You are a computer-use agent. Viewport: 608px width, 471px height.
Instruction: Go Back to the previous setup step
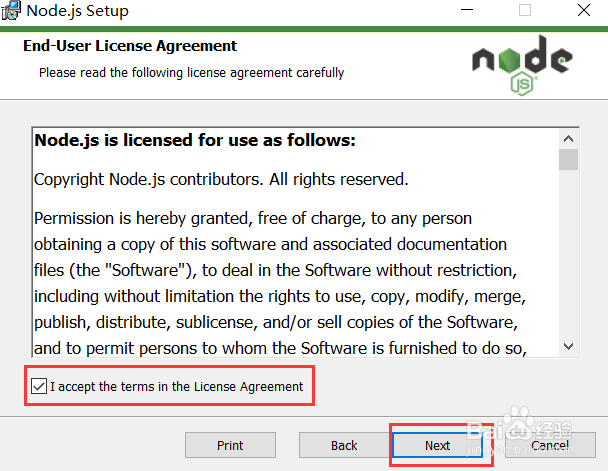coord(344,445)
